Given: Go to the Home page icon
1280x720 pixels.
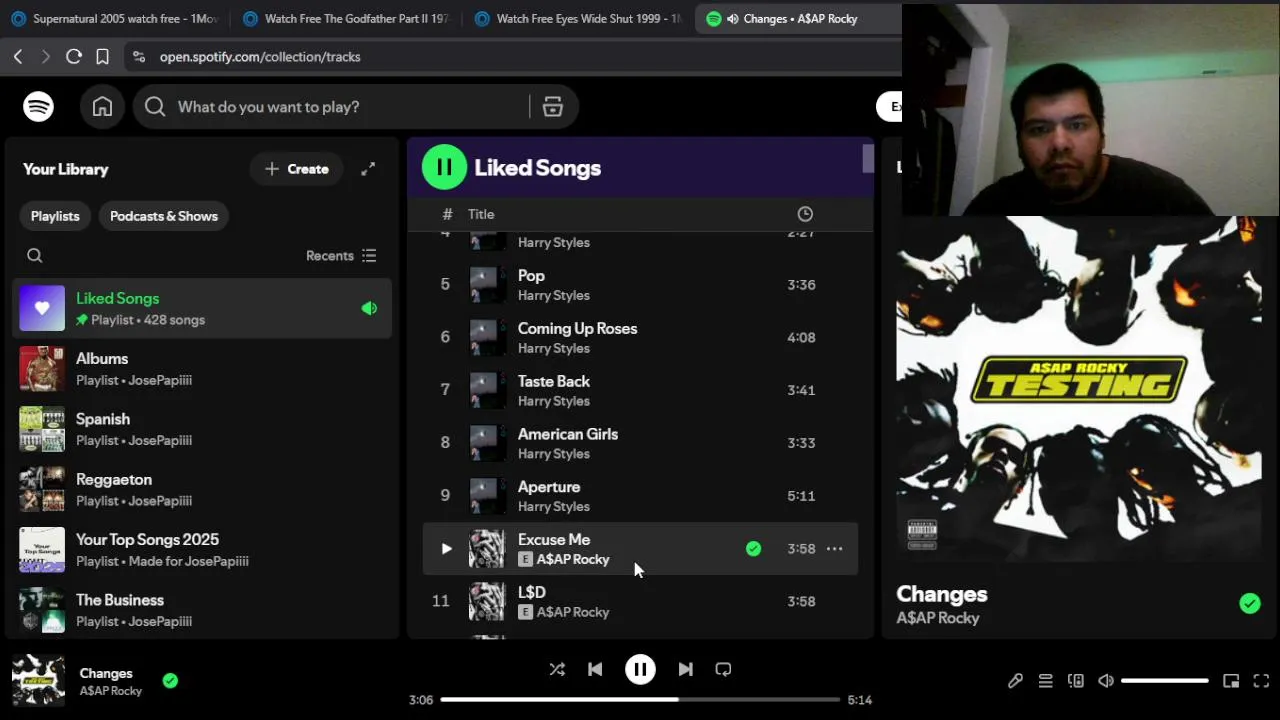Looking at the screenshot, I should (102, 107).
